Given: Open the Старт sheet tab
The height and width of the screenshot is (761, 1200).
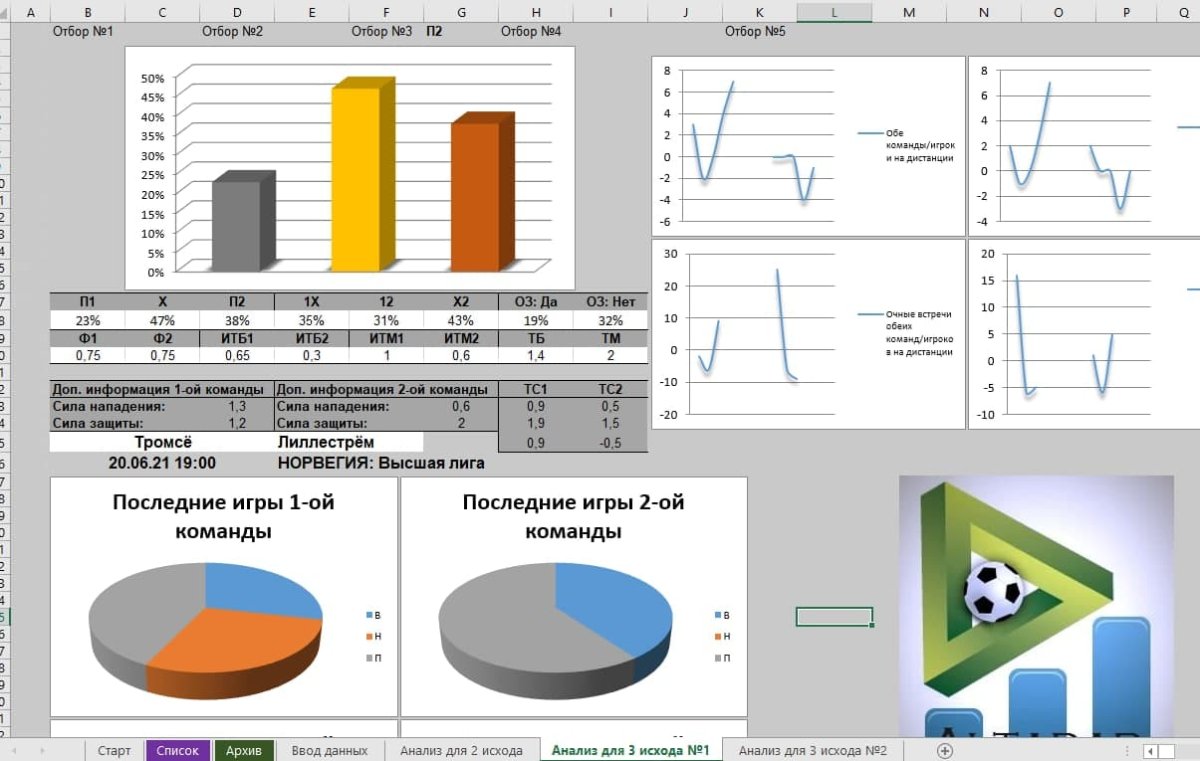Looking at the screenshot, I should 114,750.
